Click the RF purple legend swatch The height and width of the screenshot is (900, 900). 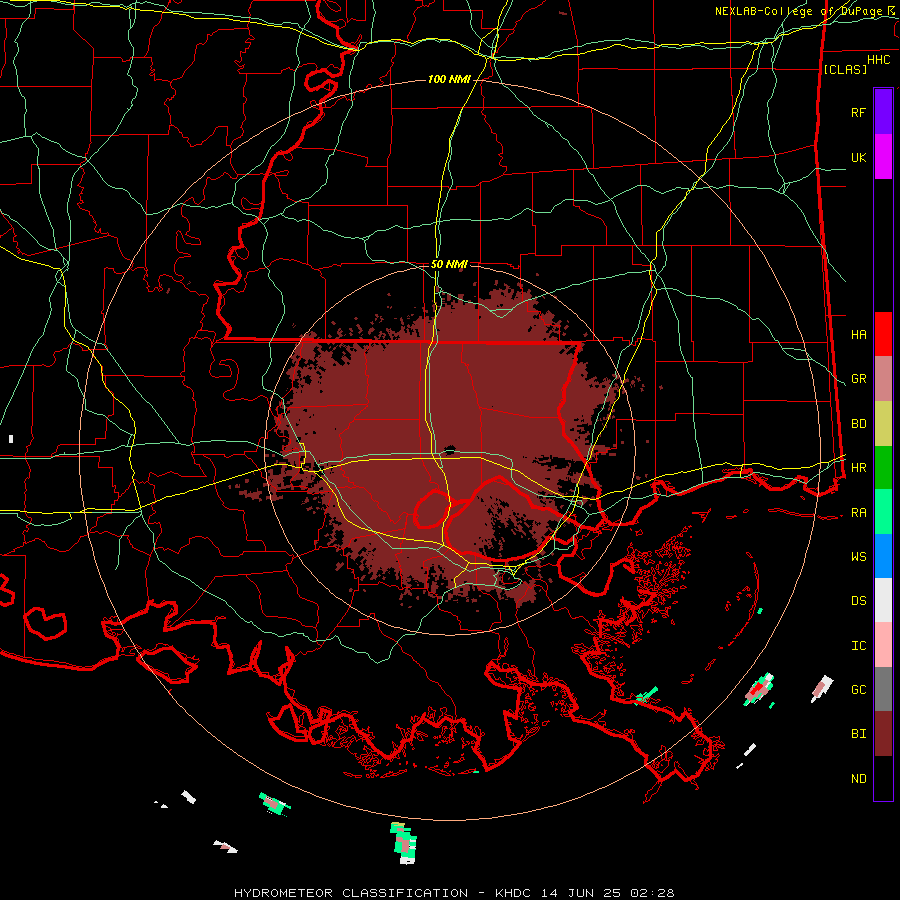point(883,112)
